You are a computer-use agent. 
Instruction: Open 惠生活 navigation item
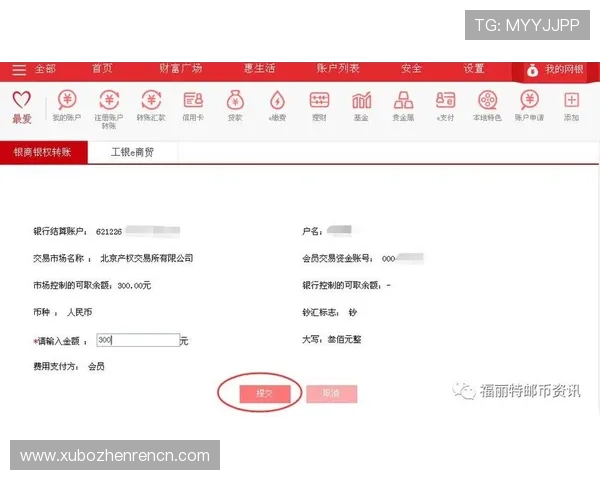pyautogui.click(x=259, y=69)
